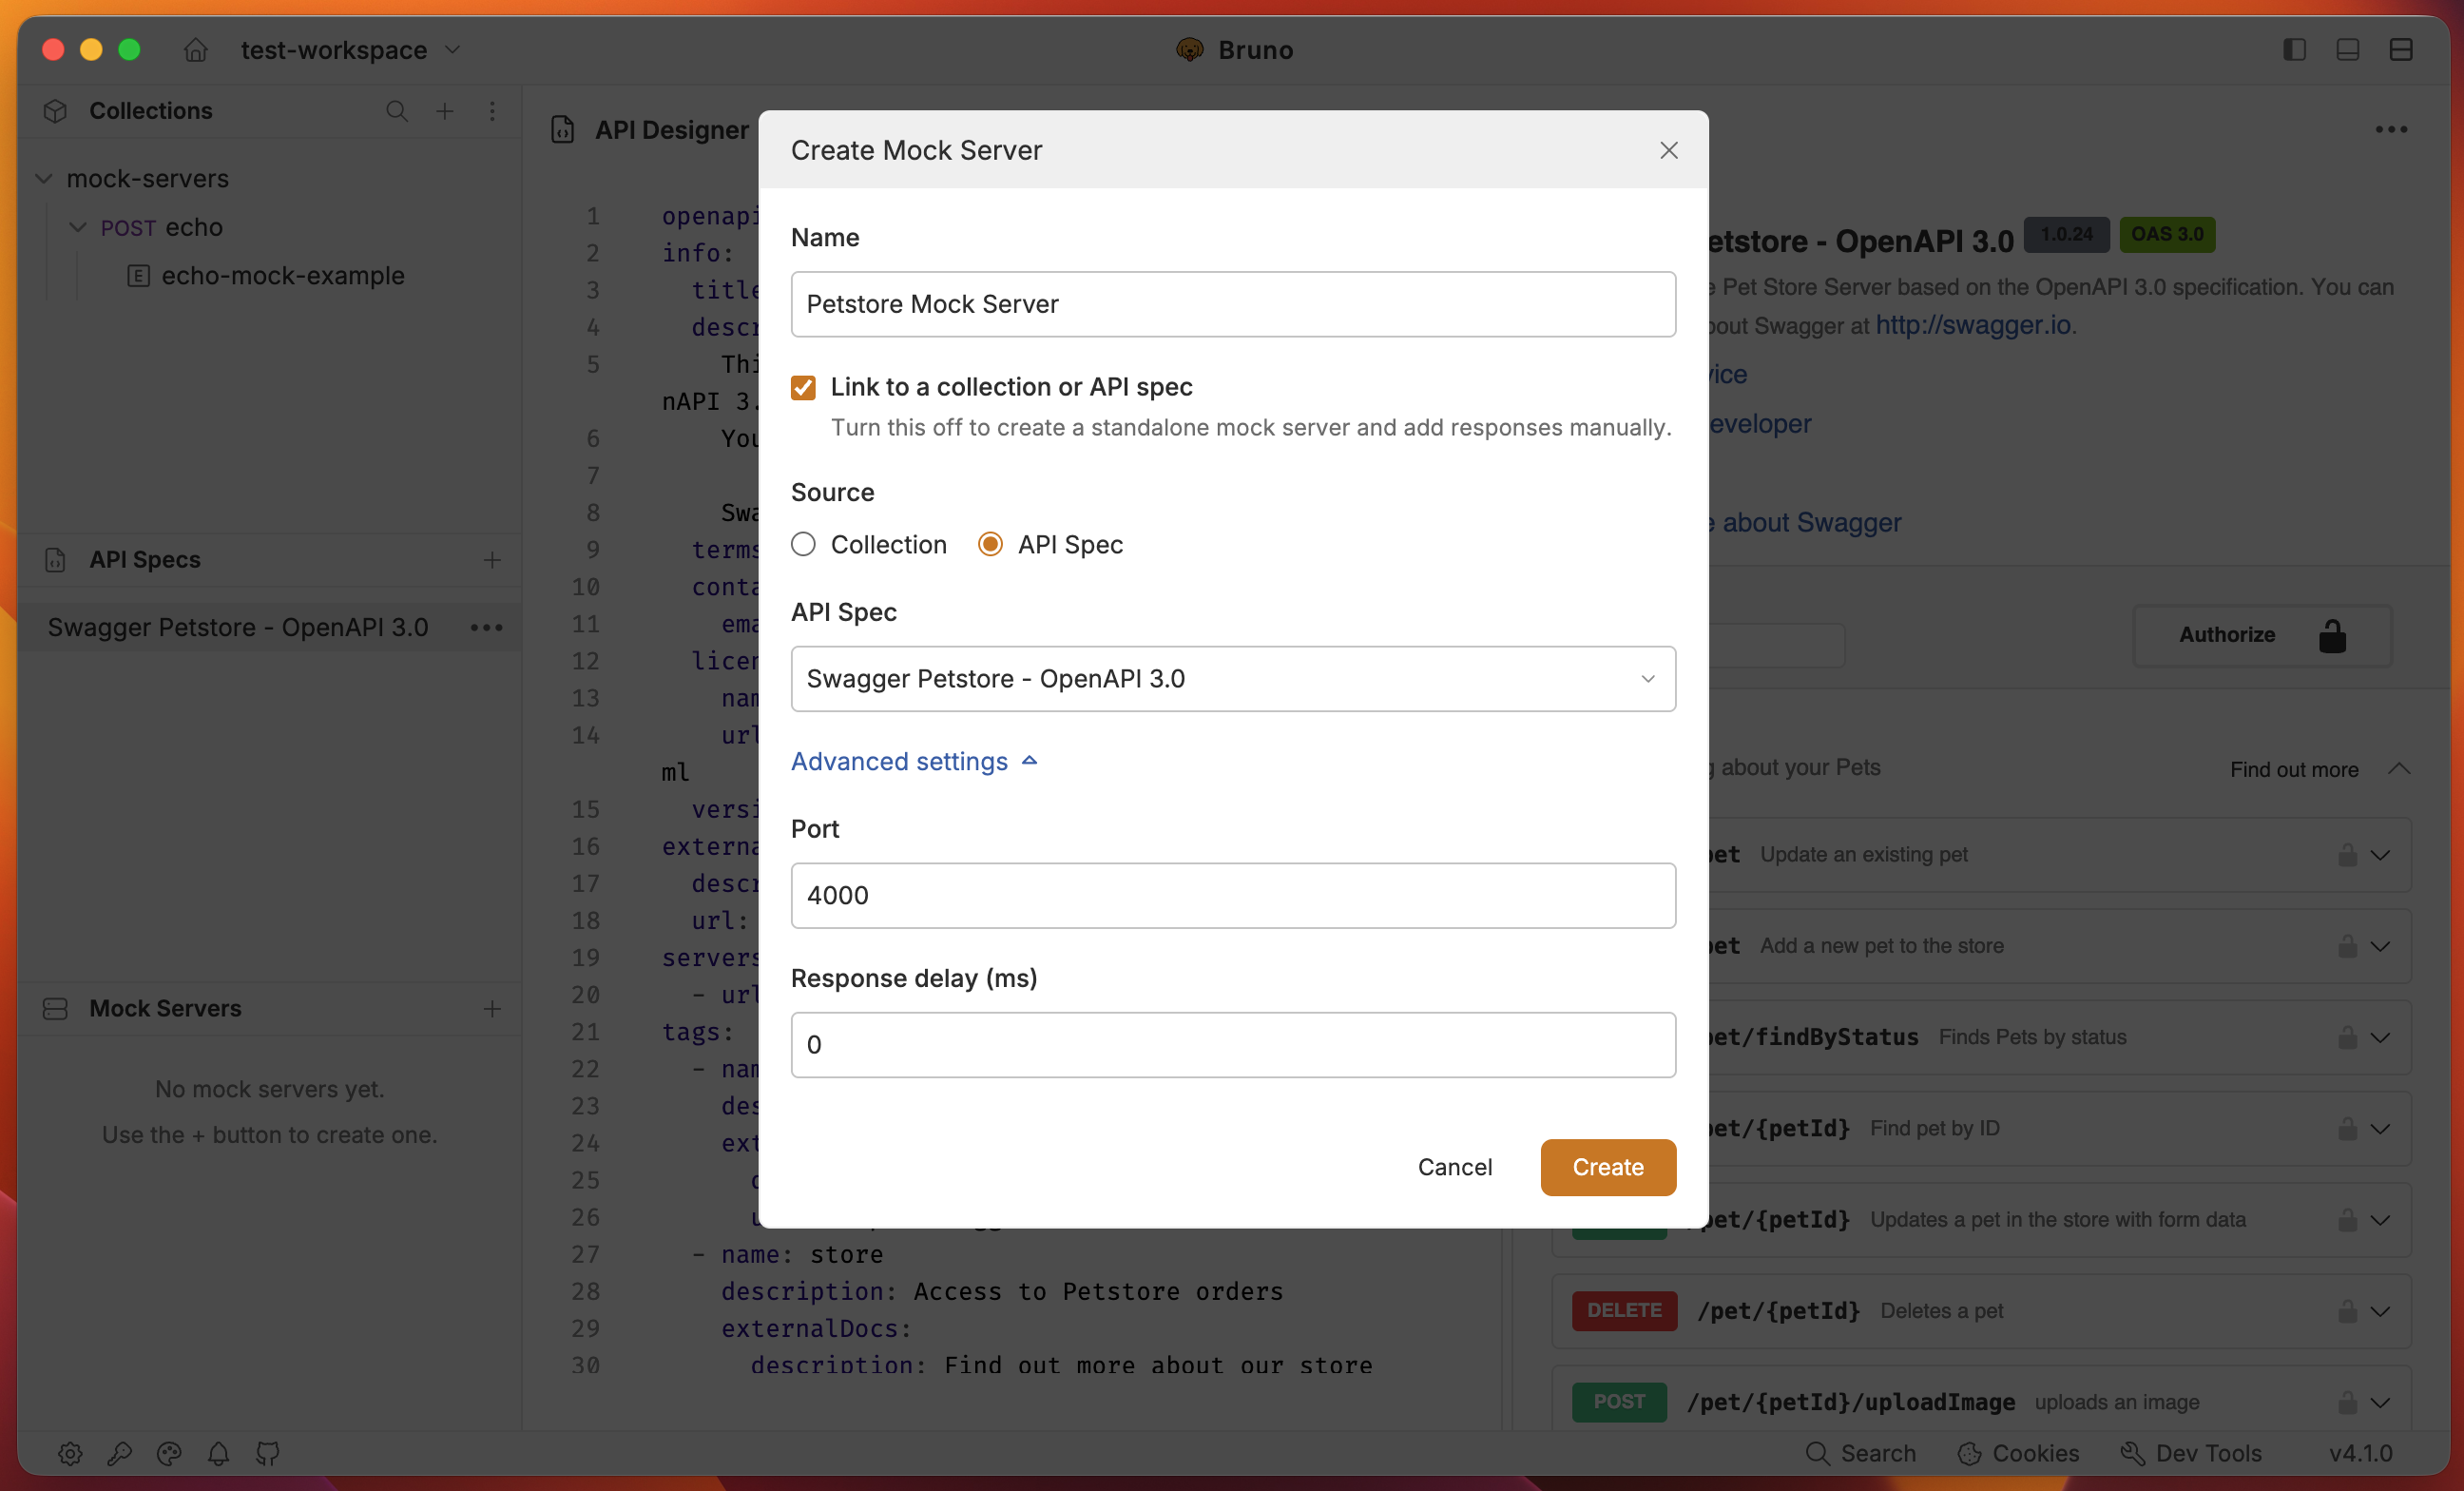This screenshot has width=2464, height=1491.
Task: Collapse the mock-servers collection
Action: [x=44, y=179]
